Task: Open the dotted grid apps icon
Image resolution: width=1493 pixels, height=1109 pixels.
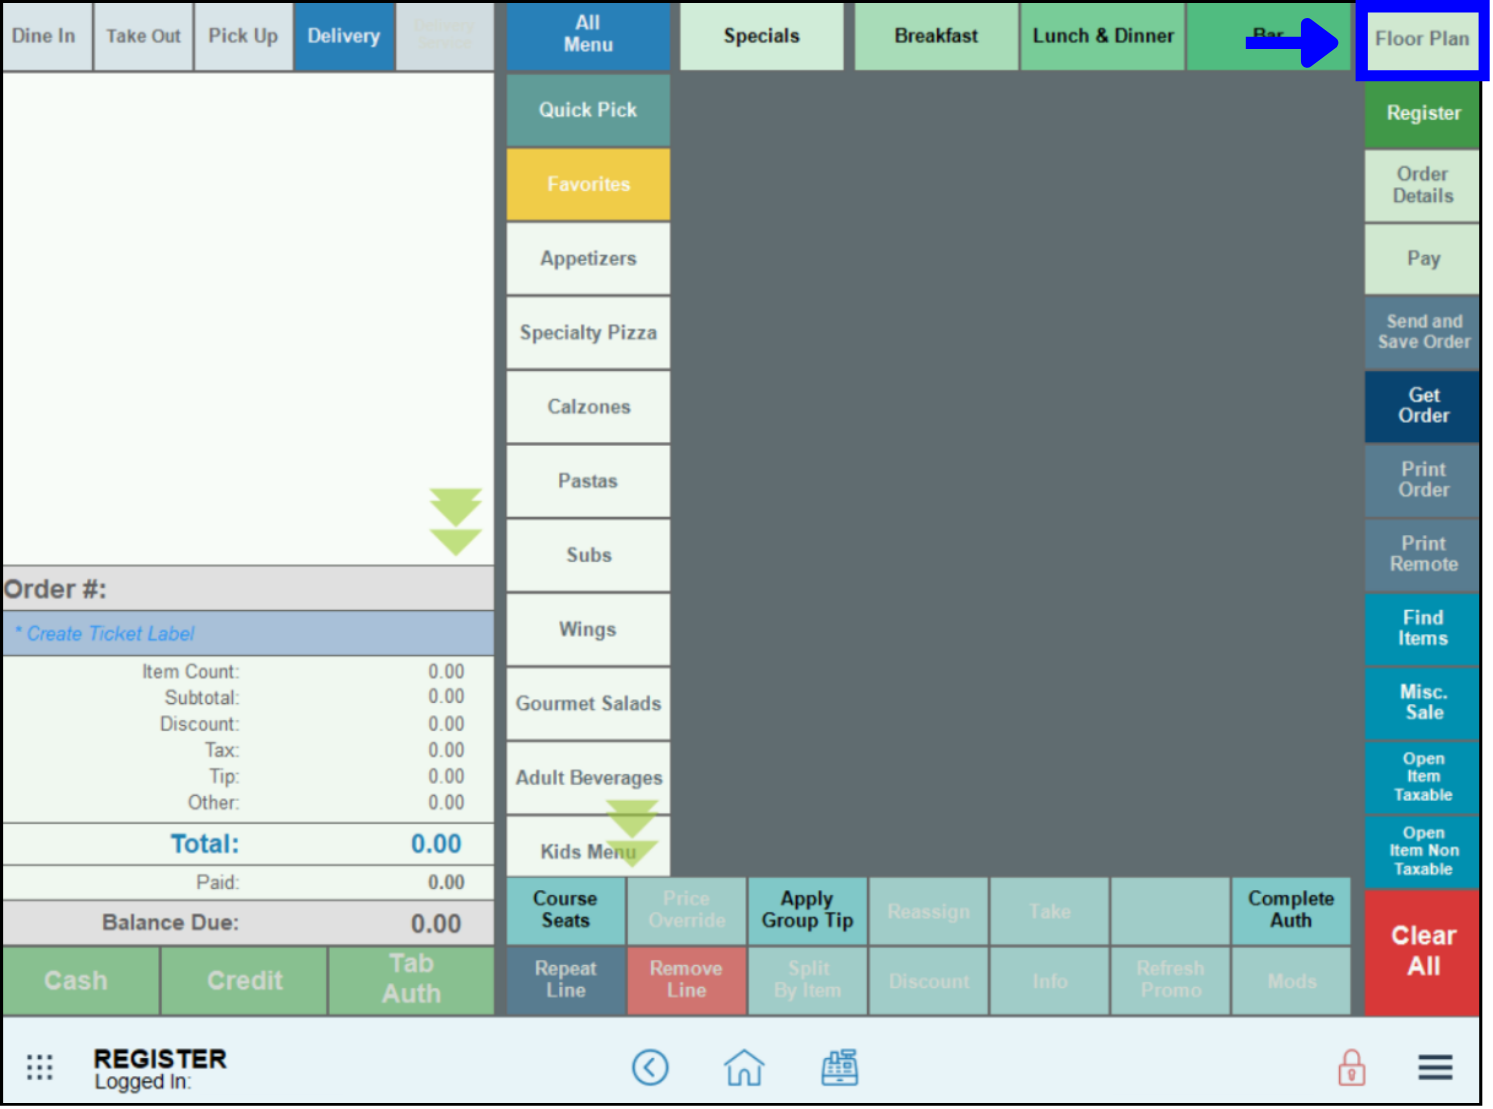Action: click(40, 1067)
